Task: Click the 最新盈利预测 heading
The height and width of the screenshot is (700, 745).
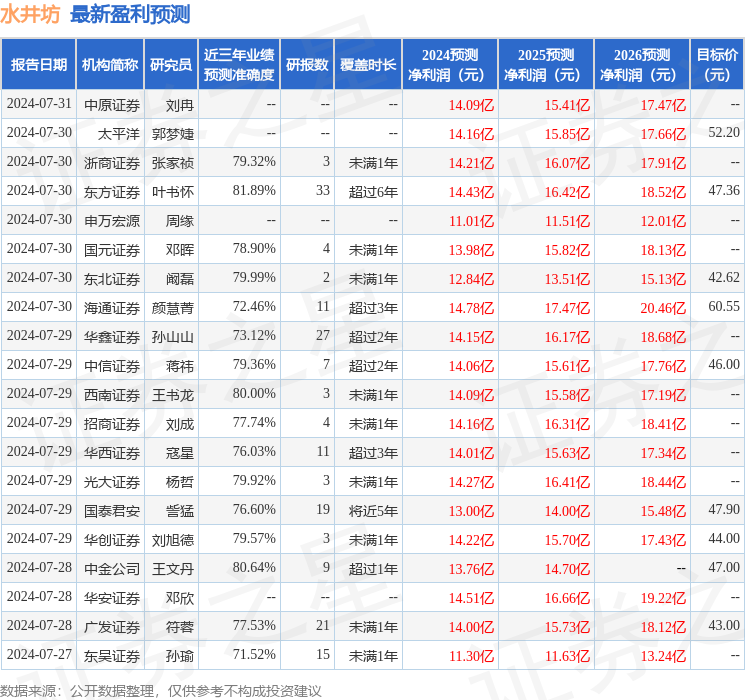Action: (x=130, y=14)
